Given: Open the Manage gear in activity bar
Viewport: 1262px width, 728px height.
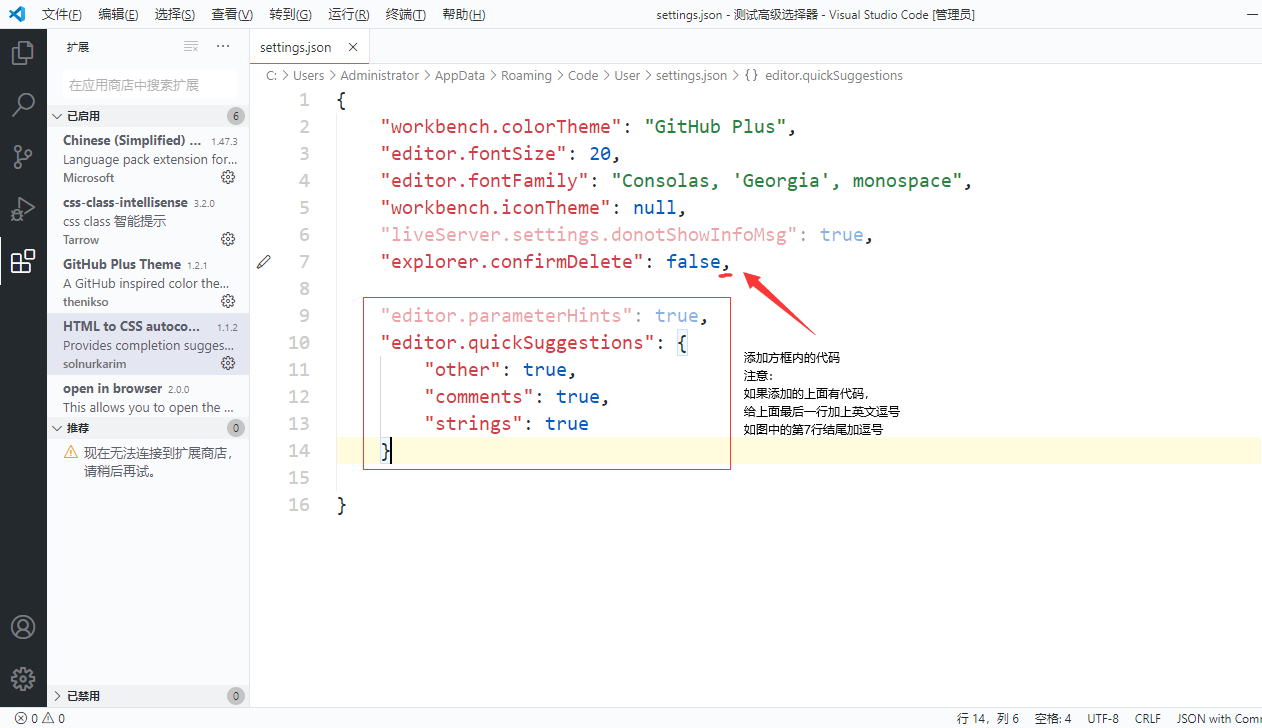Looking at the screenshot, I should (x=23, y=678).
